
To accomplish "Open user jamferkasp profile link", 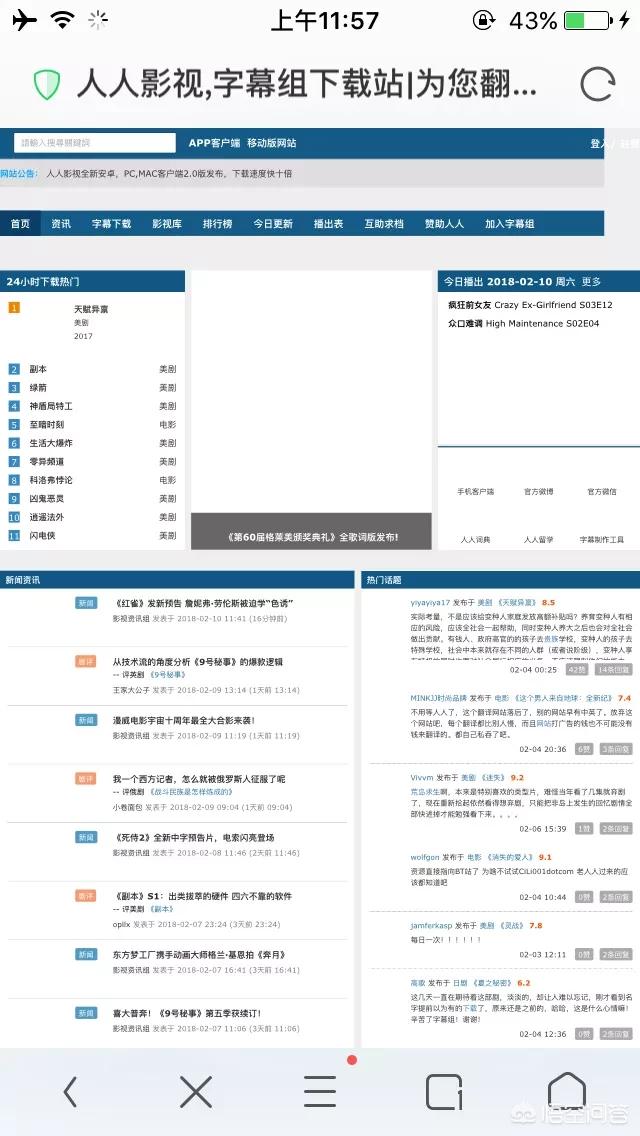I will (431, 926).
